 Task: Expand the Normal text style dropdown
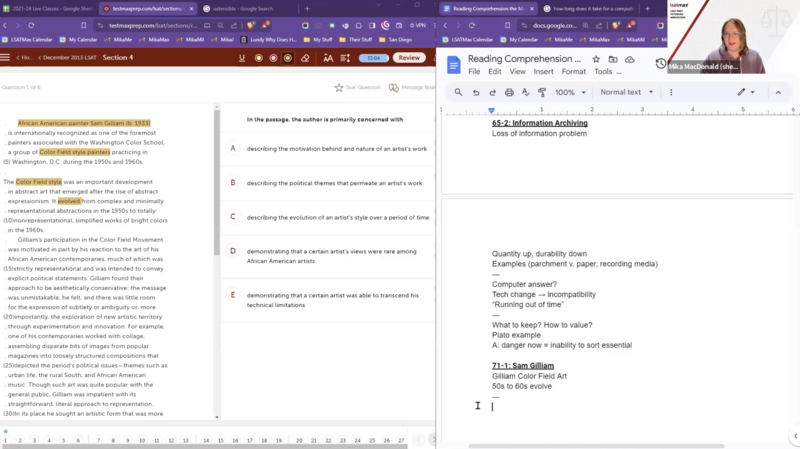(x=627, y=92)
